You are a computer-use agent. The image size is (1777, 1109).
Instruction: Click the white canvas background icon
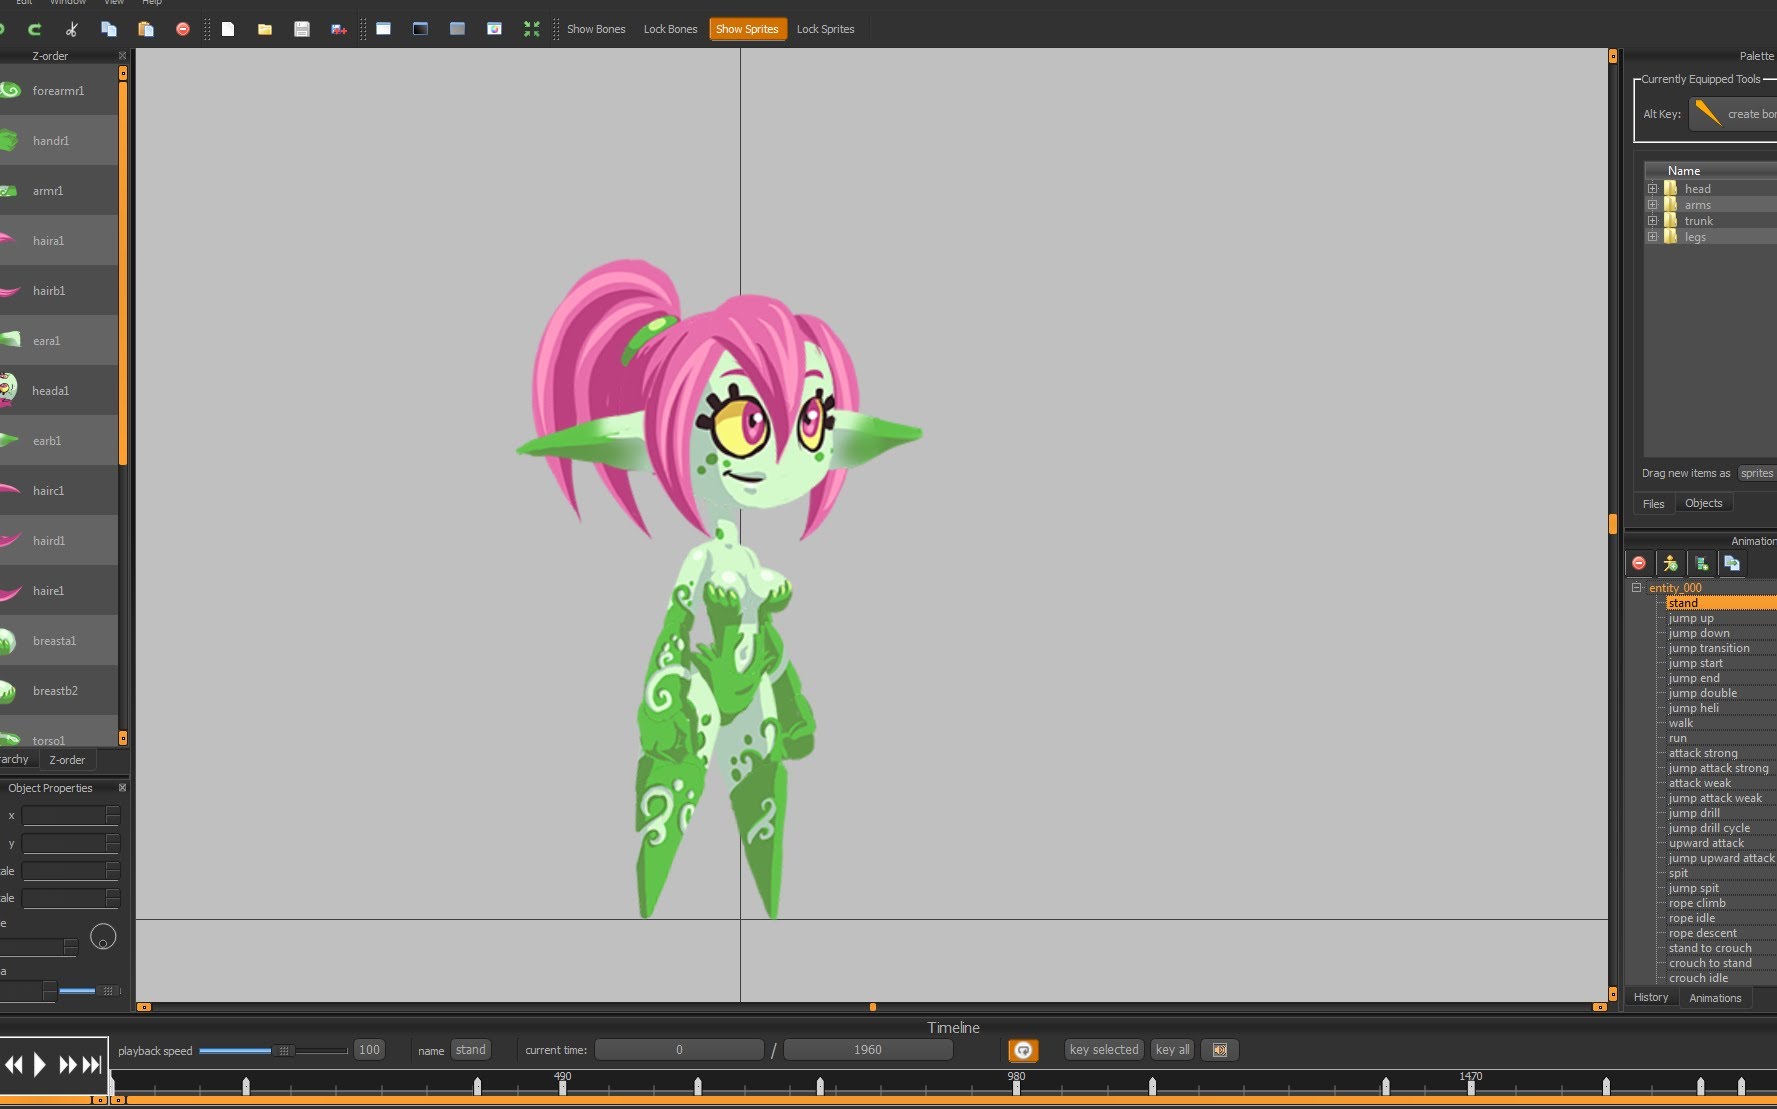pyautogui.click(x=383, y=29)
